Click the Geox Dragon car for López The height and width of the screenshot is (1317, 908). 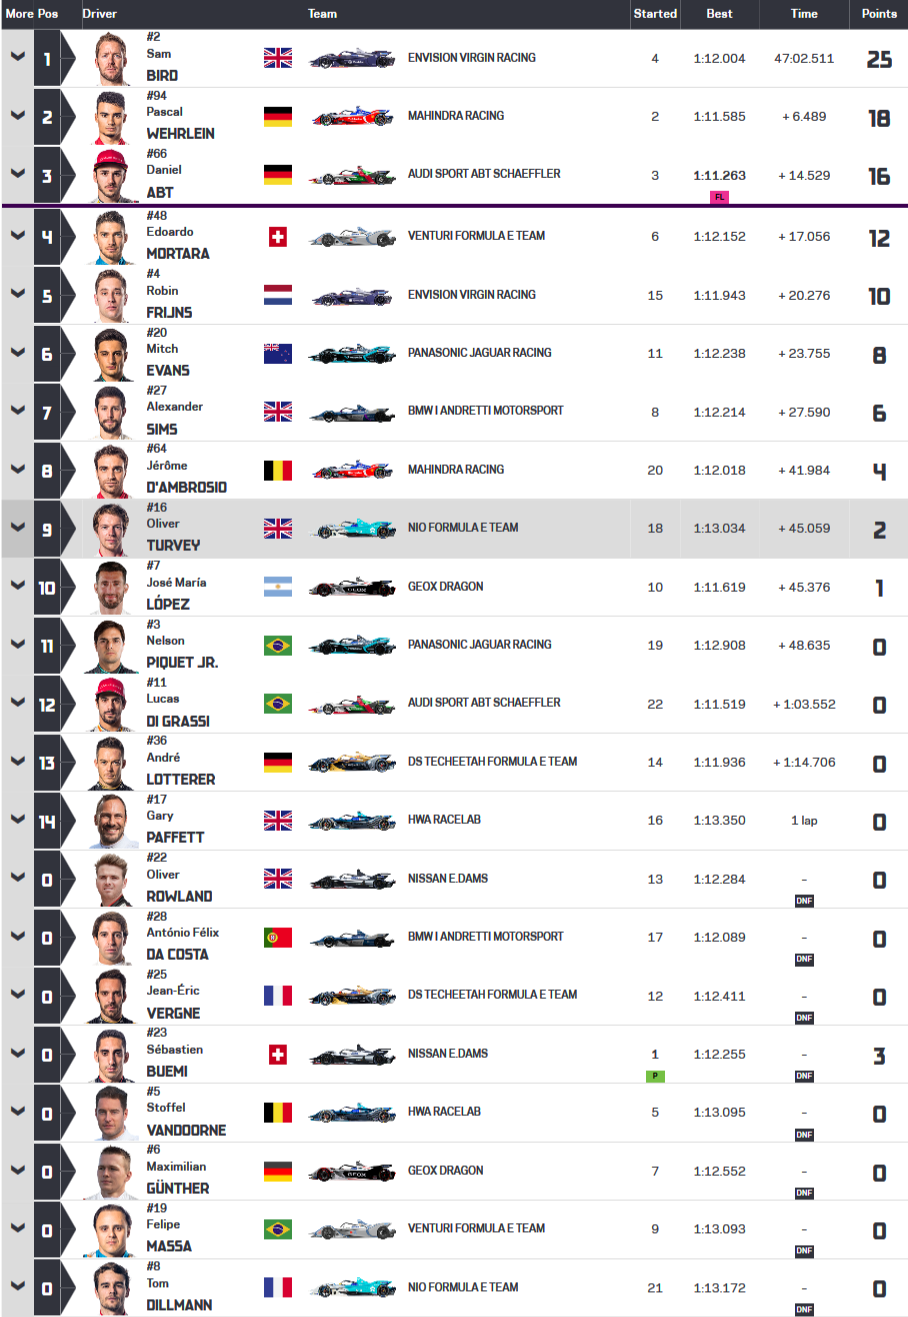pos(352,588)
